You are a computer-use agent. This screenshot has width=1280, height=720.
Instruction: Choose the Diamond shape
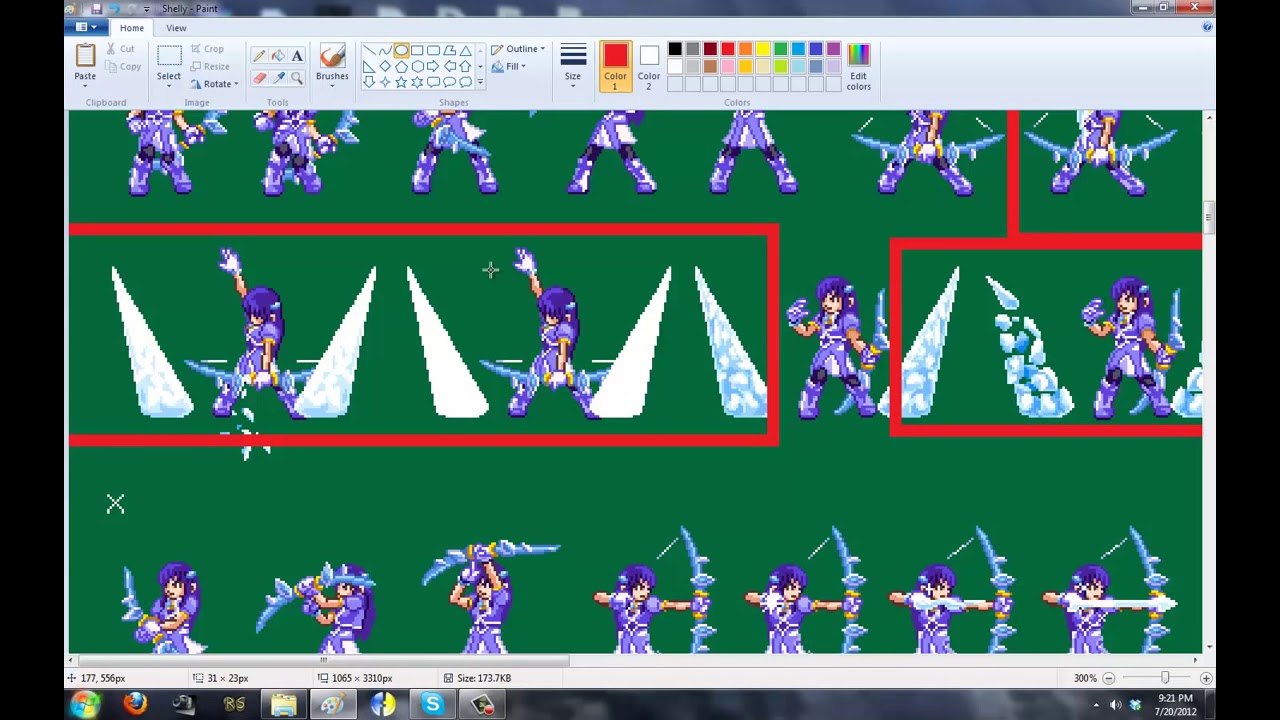pyautogui.click(x=385, y=66)
